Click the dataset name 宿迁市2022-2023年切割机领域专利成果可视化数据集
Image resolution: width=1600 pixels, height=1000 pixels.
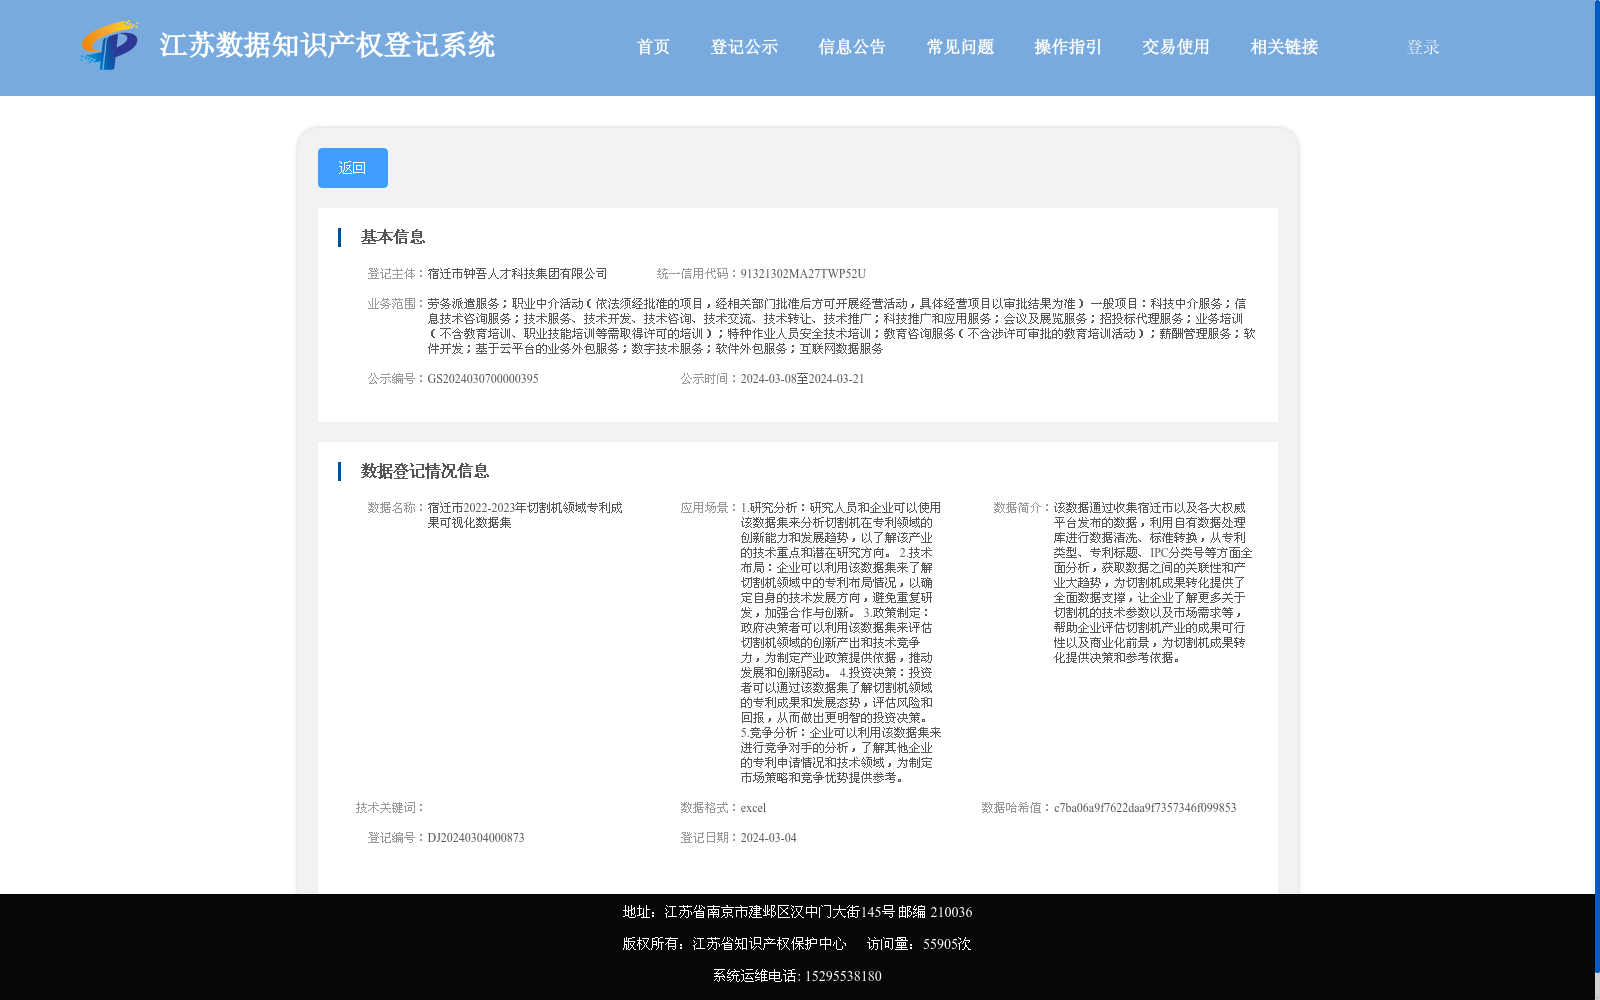(x=525, y=515)
